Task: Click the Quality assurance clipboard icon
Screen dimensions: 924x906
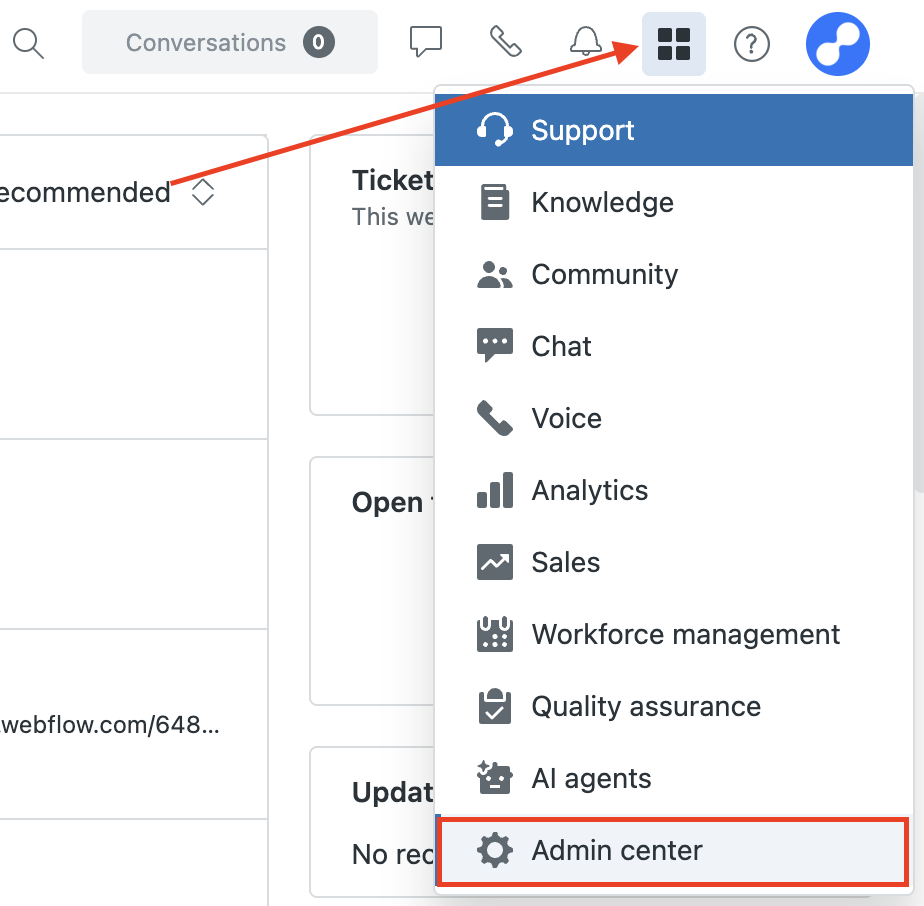Action: tap(494, 706)
